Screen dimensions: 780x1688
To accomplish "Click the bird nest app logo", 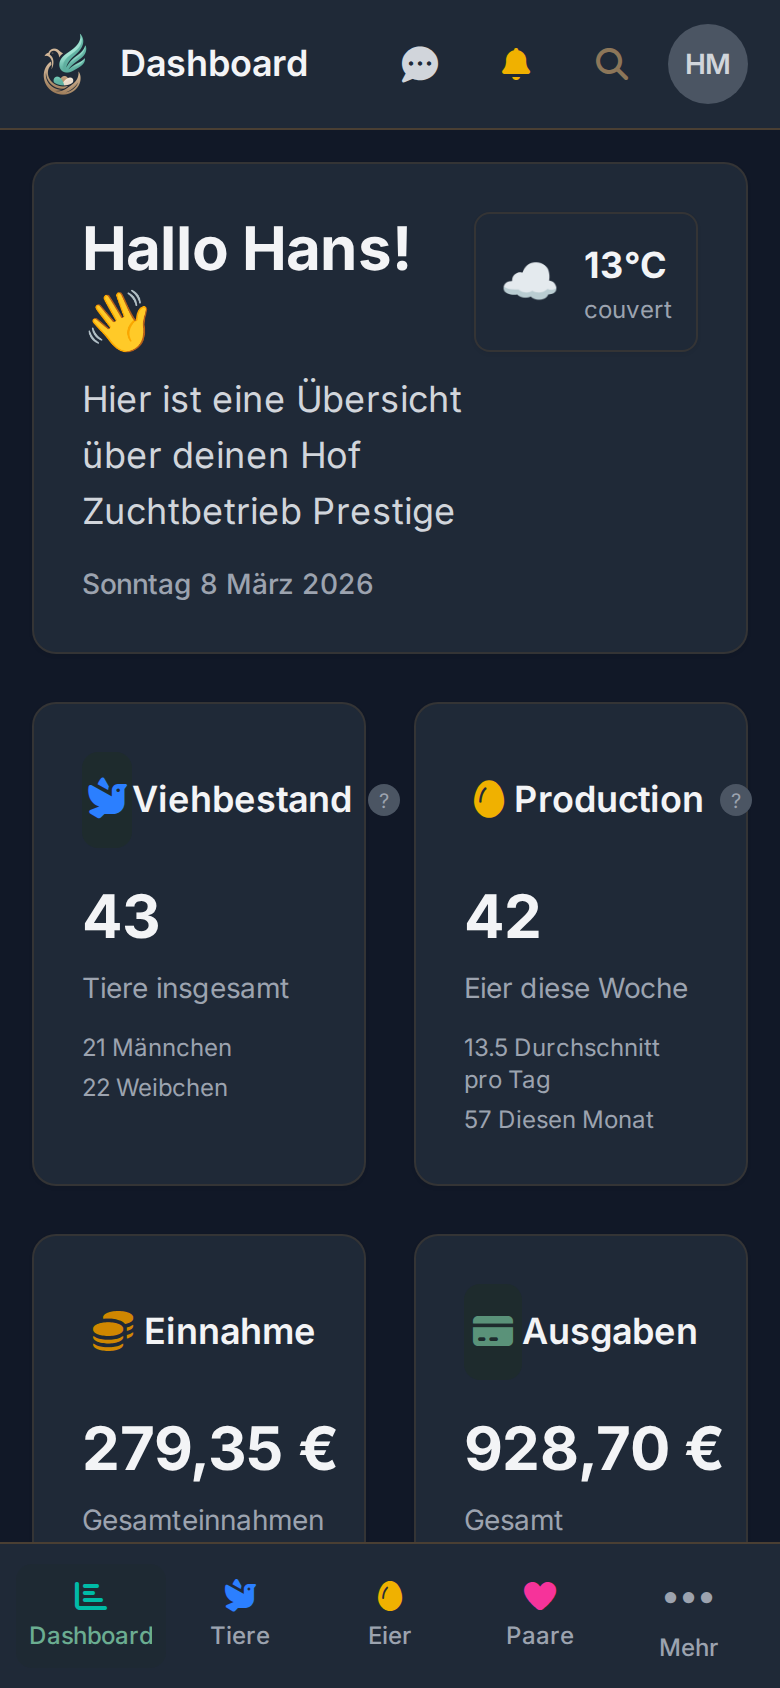I will pos(65,65).
